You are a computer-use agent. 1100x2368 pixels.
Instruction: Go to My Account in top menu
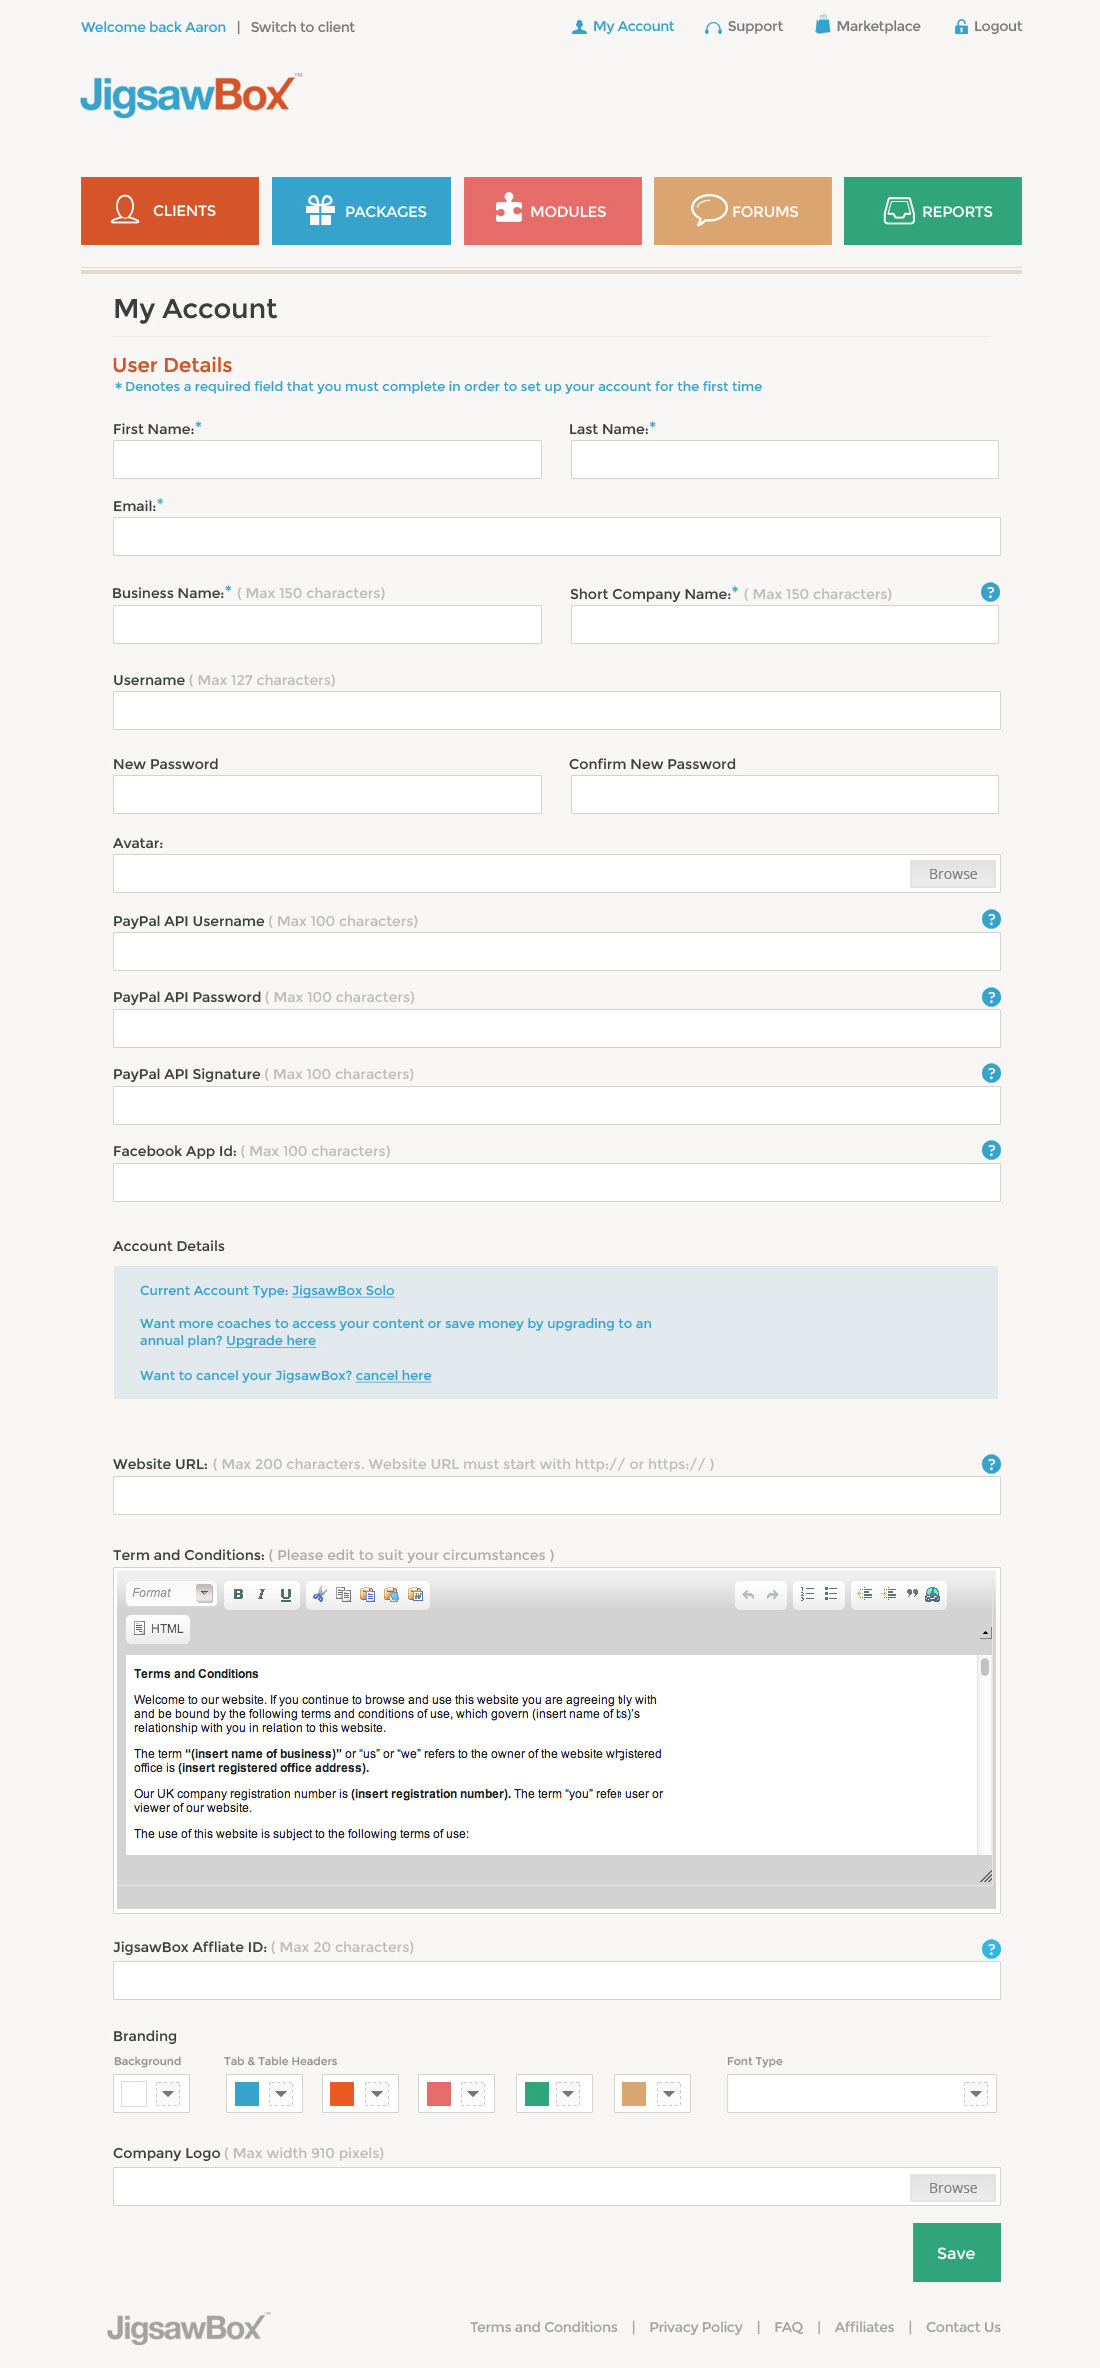tap(623, 26)
